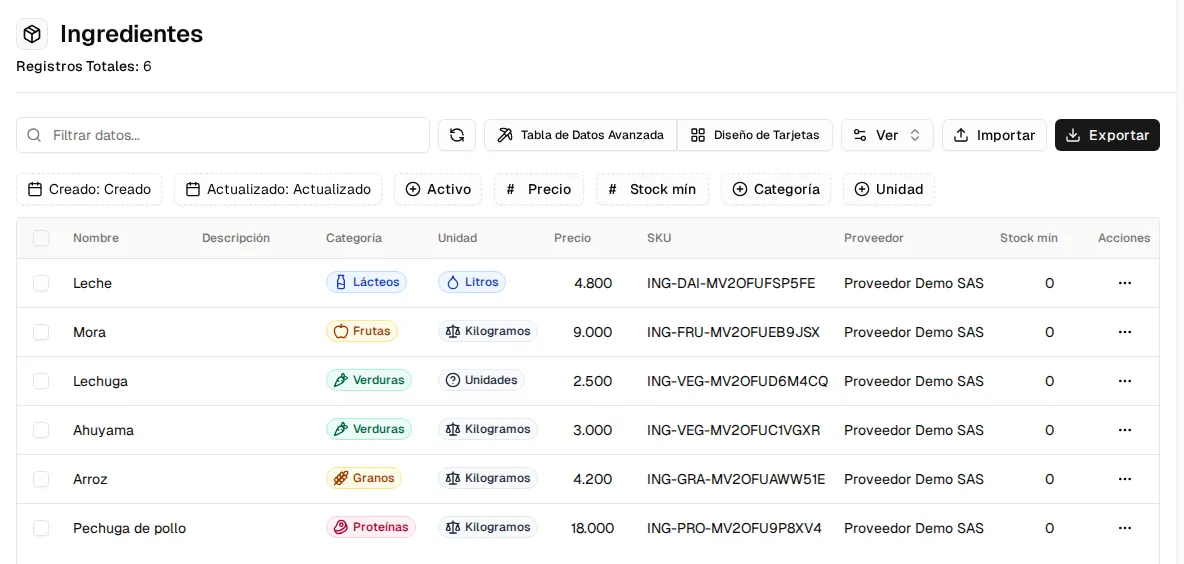Click the Lechuga name cell

point(100,381)
